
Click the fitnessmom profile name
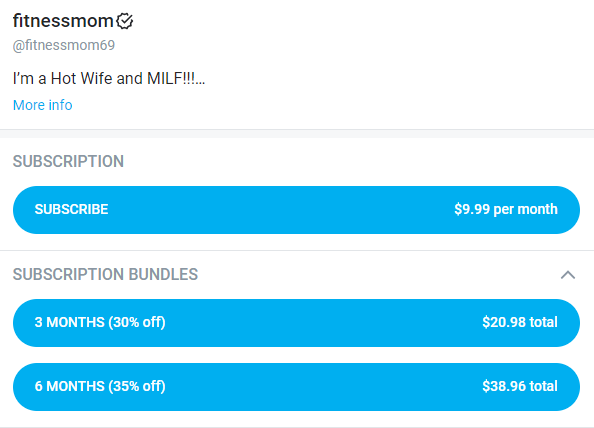coord(63,20)
